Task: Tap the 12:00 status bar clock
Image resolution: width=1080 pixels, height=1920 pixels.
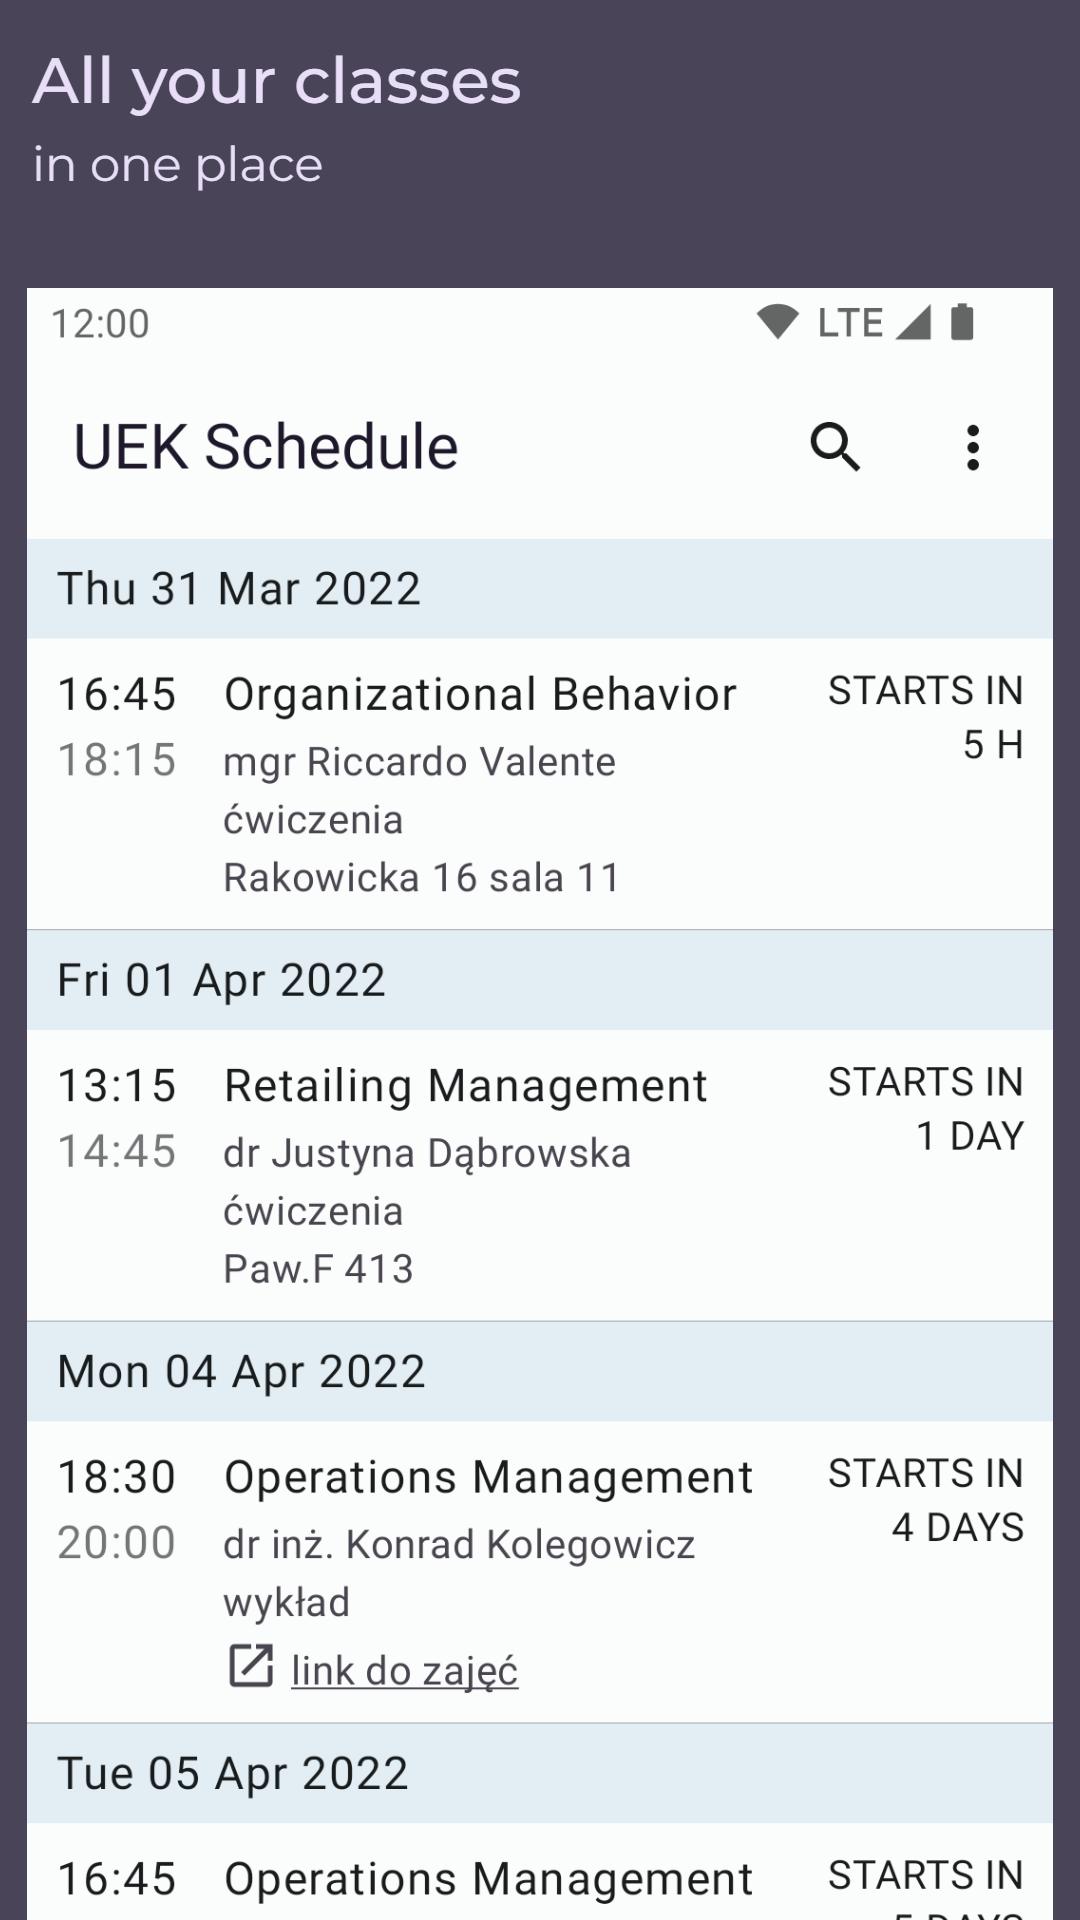Action: 100,323
